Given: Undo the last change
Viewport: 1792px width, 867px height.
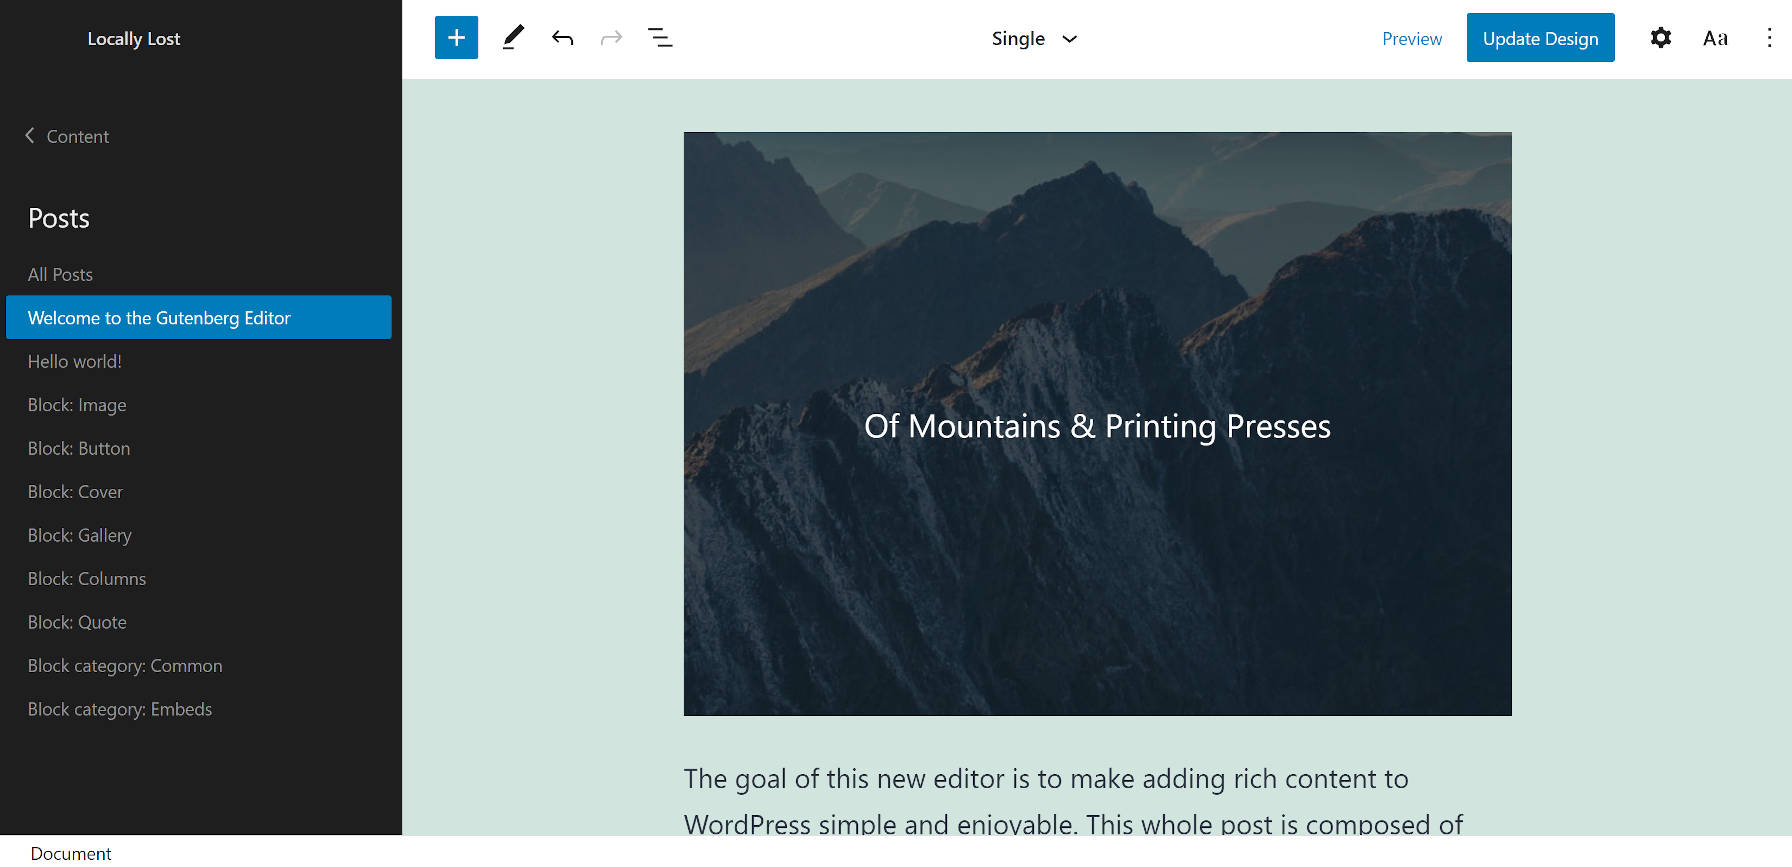Looking at the screenshot, I should (563, 38).
